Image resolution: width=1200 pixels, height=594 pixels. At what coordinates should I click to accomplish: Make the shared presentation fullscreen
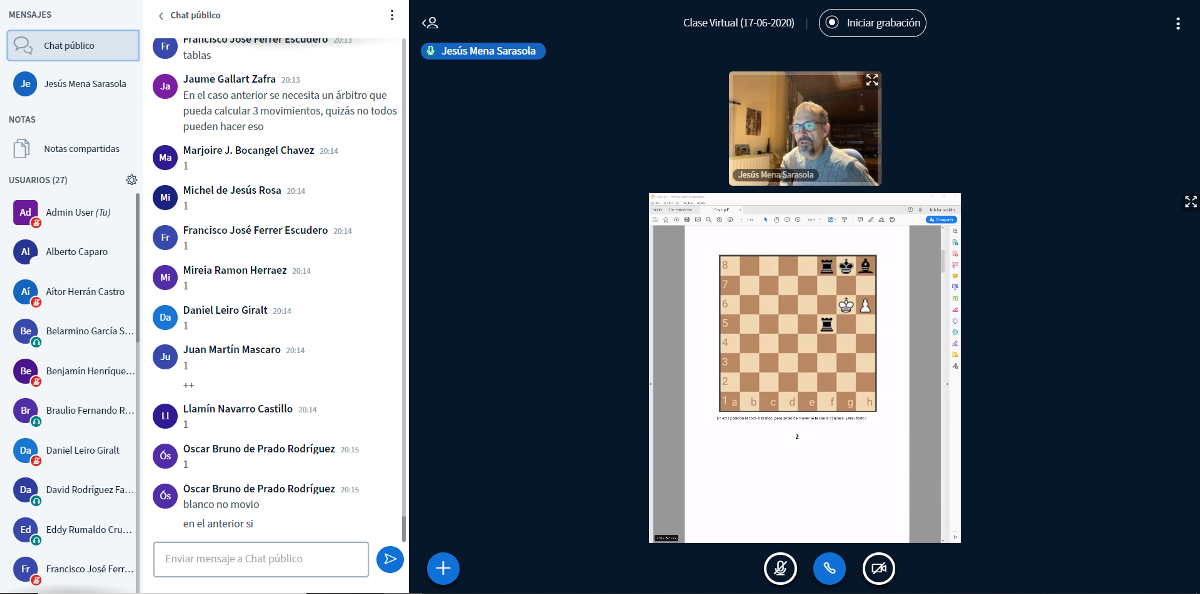[1190, 201]
